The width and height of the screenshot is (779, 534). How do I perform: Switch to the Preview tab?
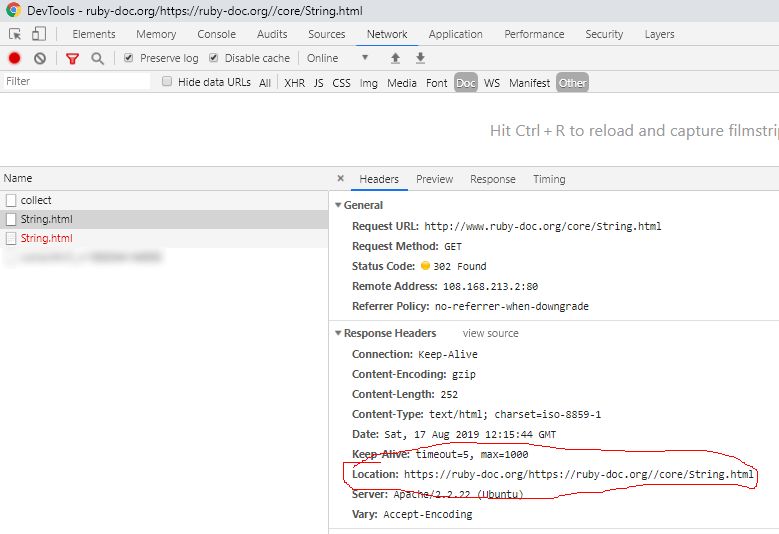coord(434,179)
